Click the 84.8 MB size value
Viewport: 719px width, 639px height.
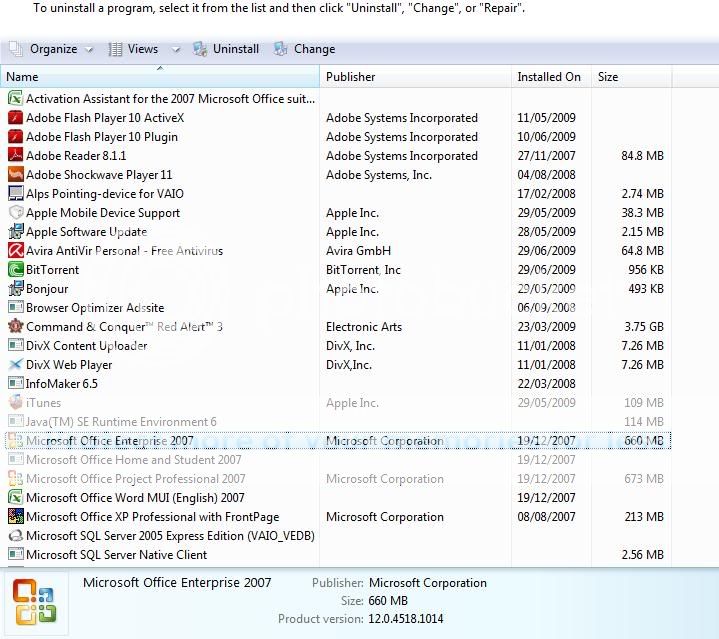pos(642,156)
